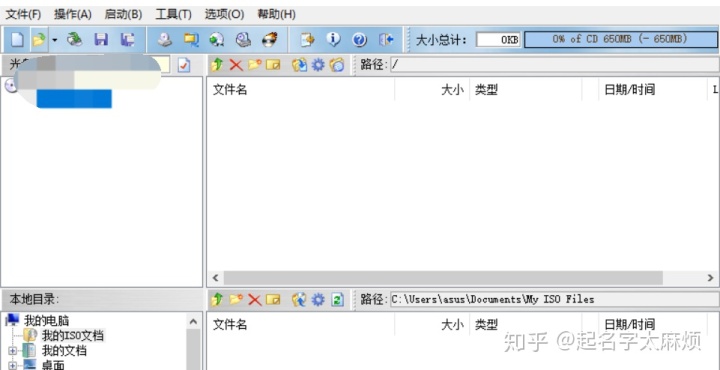Click last folder icon in image toolbar
This screenshot has height=370, width=720.
coord(337,65)
